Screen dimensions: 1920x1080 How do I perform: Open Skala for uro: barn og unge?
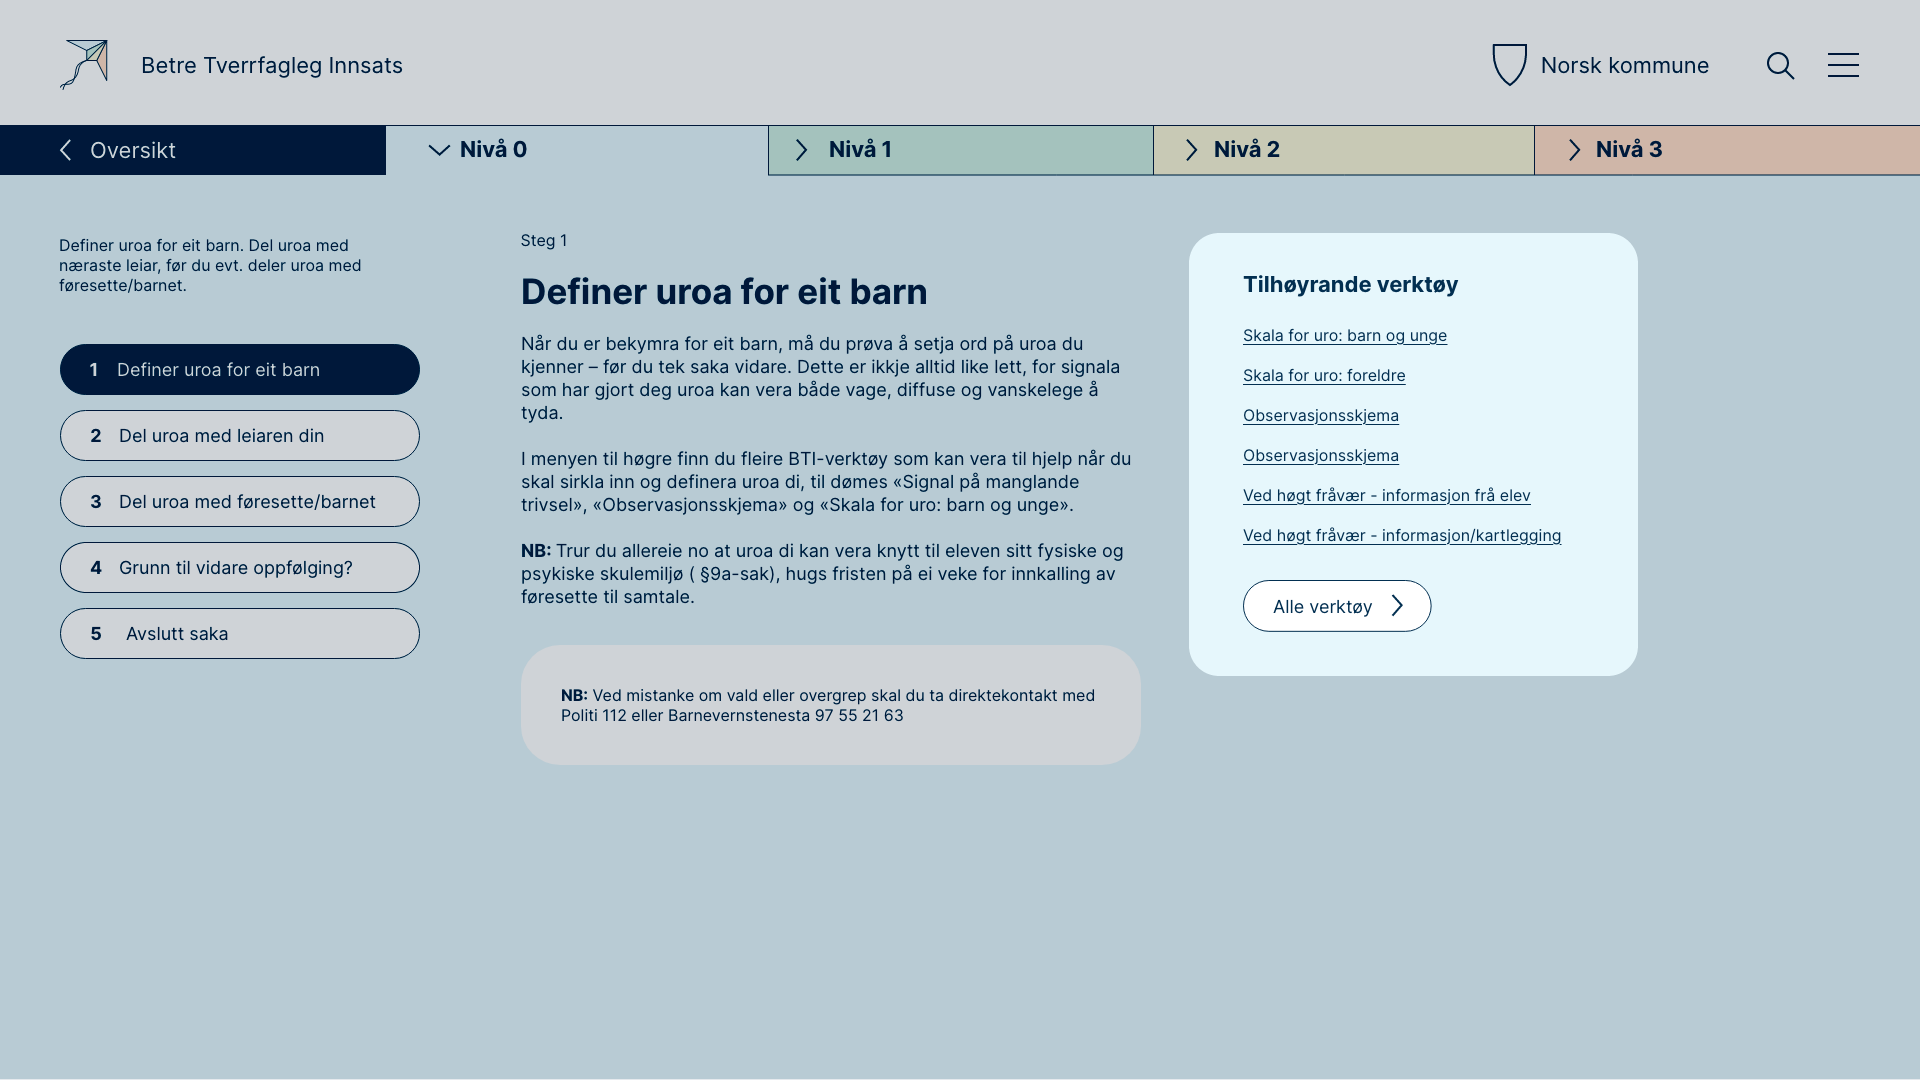point(1344,336)
